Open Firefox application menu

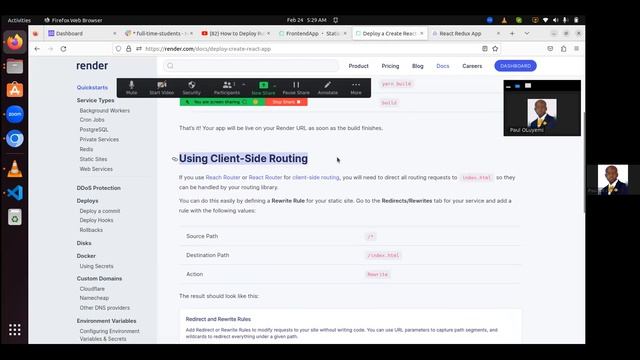tap(576, 49)
